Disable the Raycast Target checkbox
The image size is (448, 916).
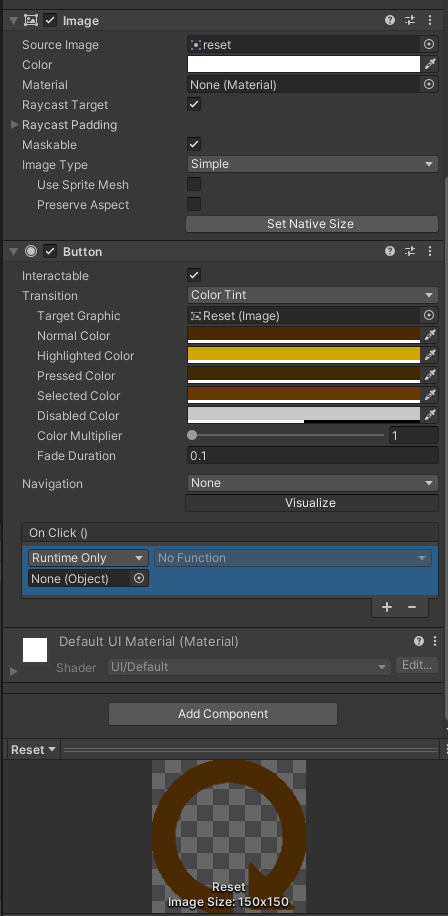194,105
